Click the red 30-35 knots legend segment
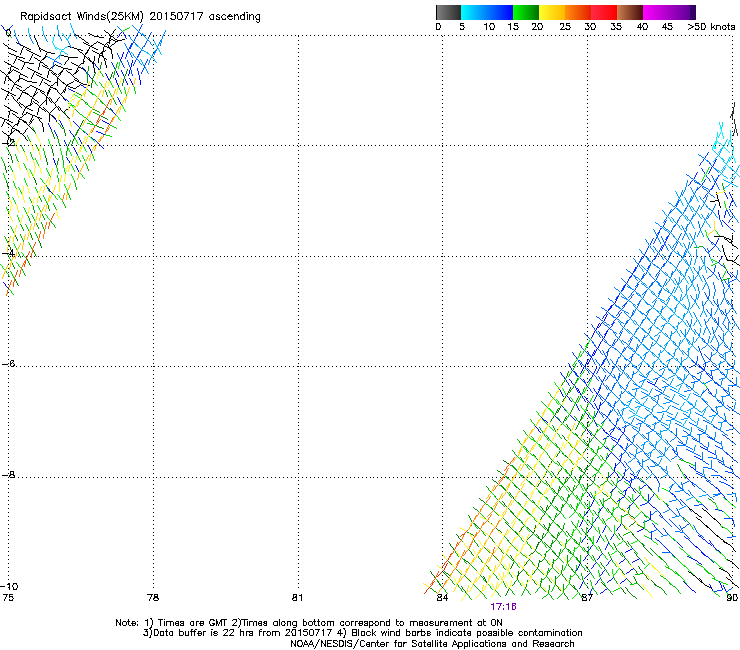740x650 pixels. click(x=604, y=12)
